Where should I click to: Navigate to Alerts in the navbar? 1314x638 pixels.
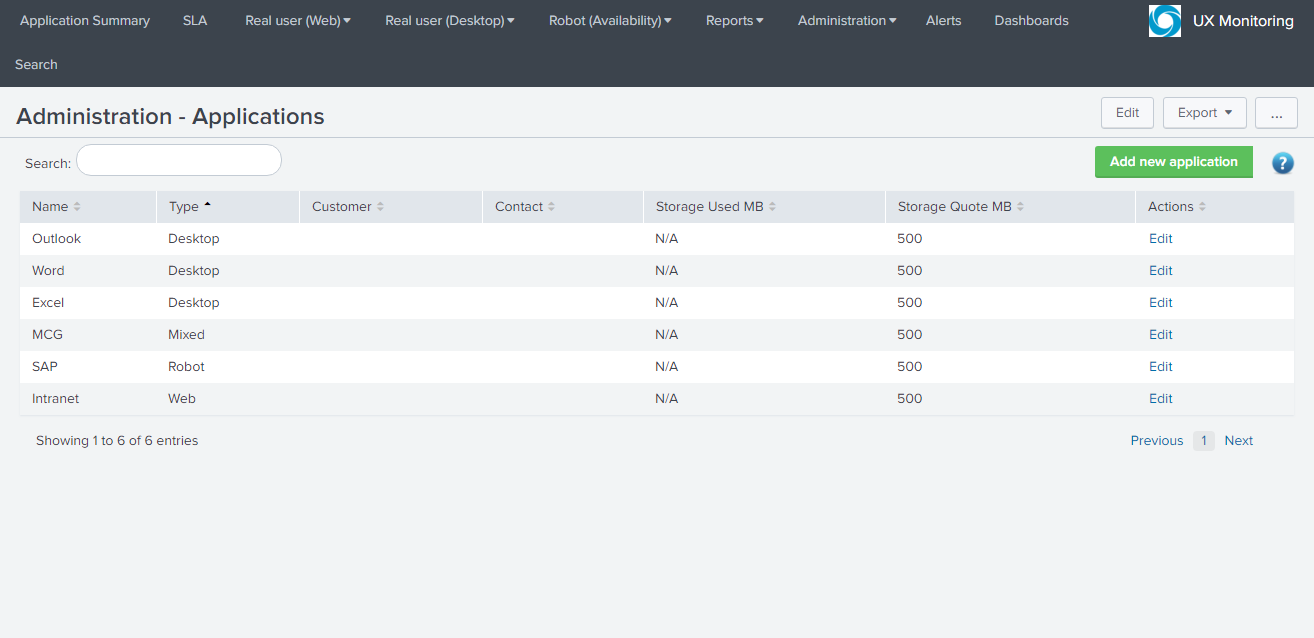[943, 21]
